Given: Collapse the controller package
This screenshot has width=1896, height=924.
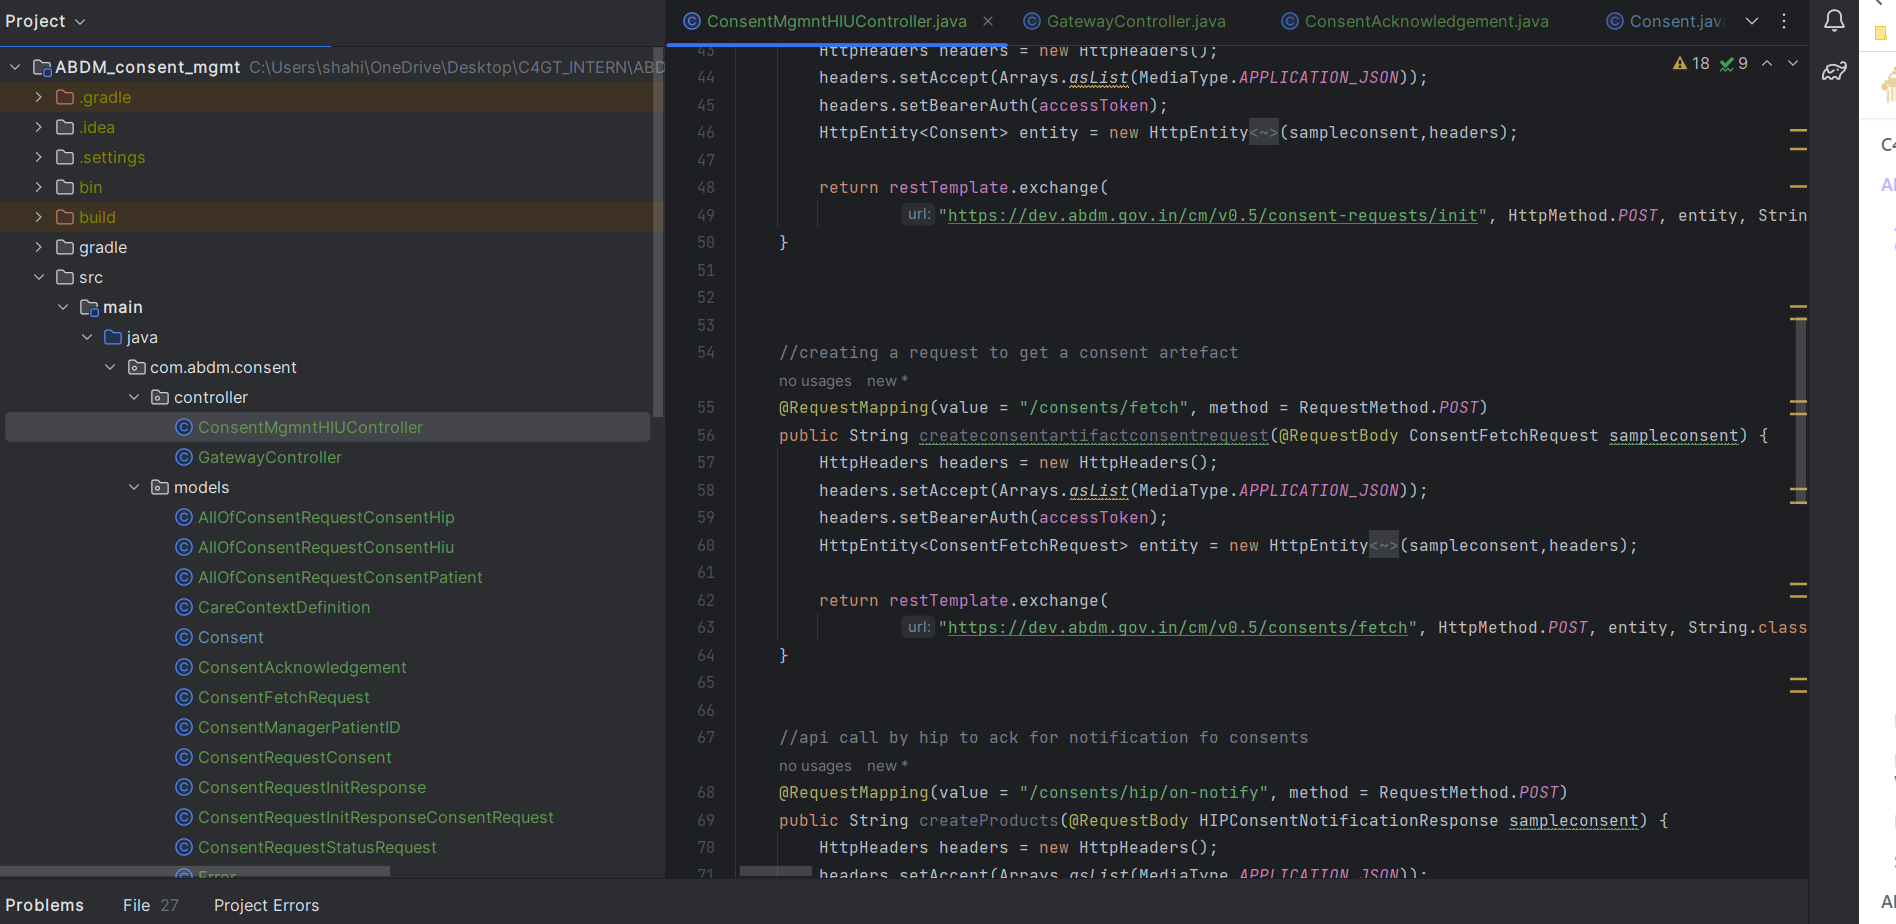Looking at the screenshot, I should [134, 397].
